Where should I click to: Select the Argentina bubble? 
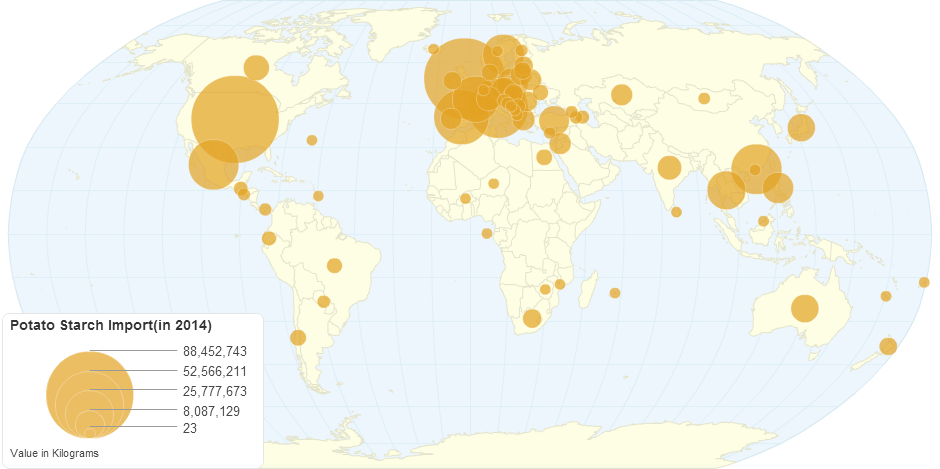[x=297, y=337]
